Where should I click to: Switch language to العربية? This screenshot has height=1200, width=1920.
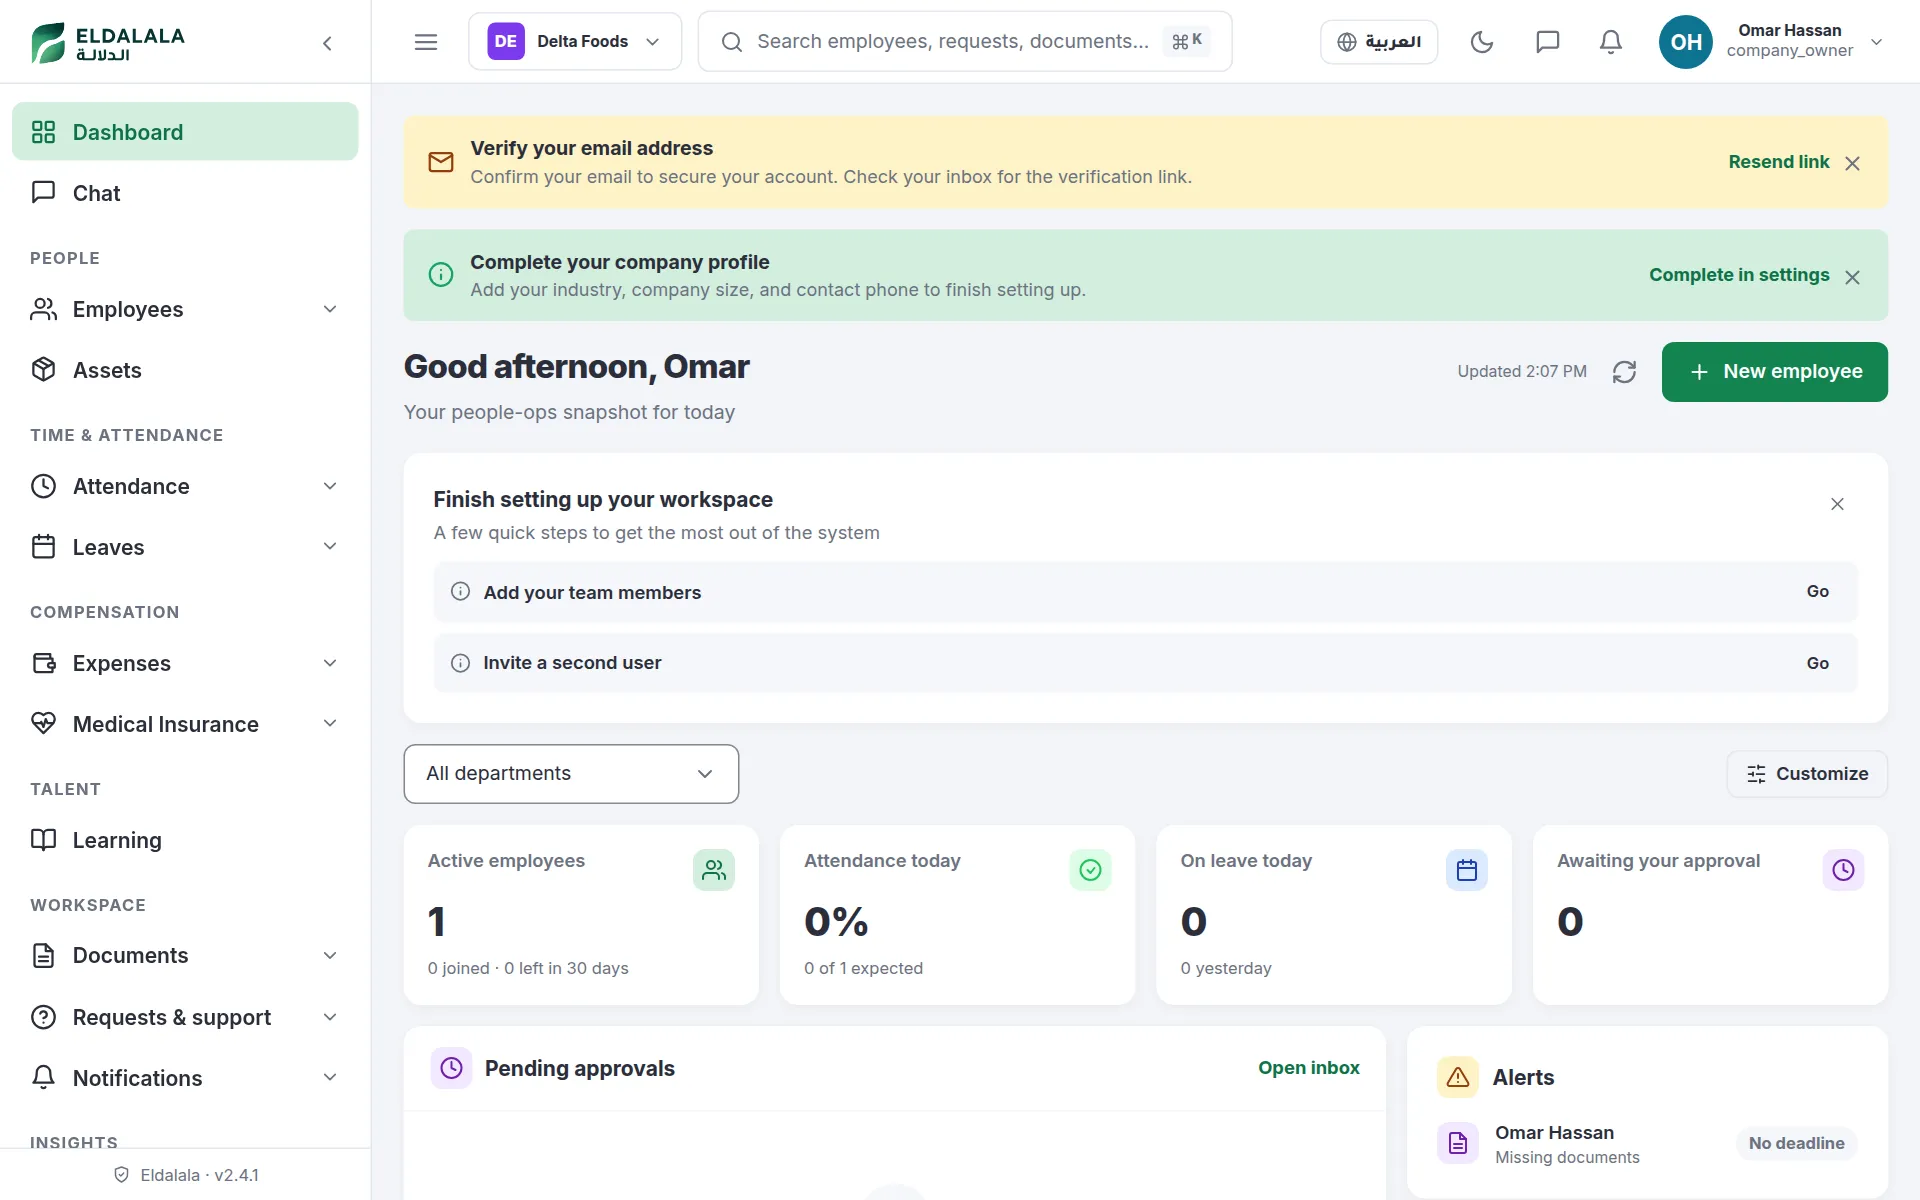1379,42
